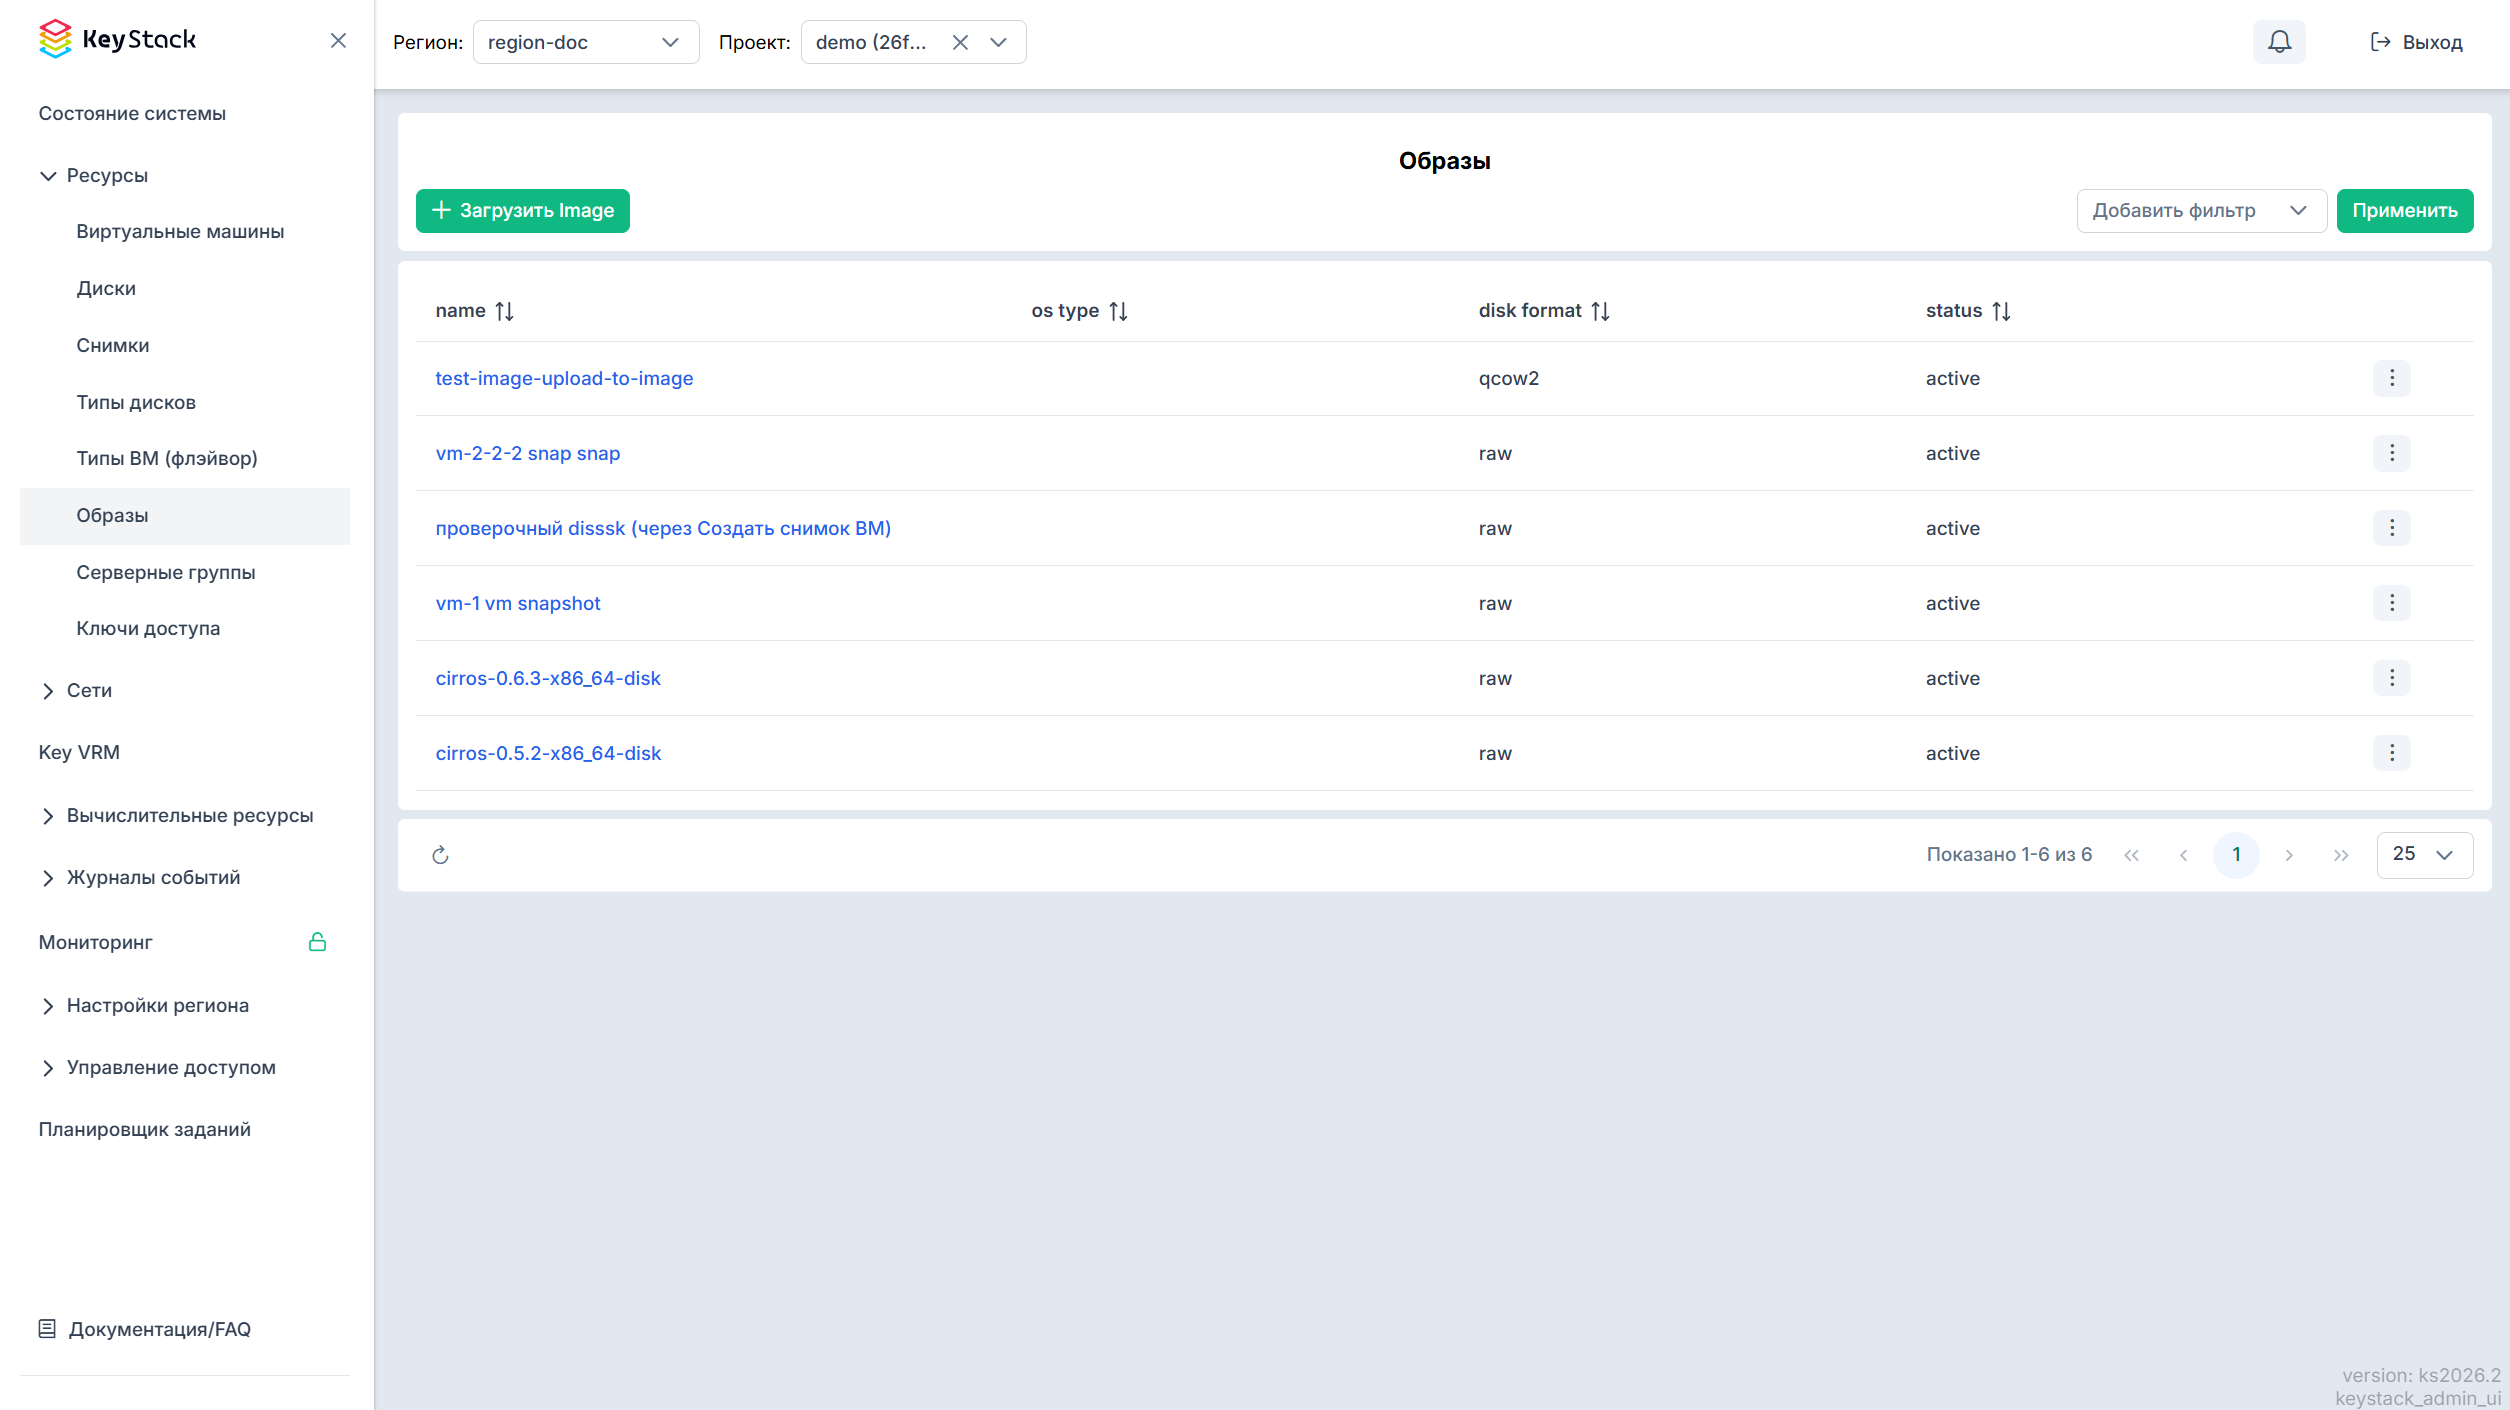The width and height of the screenshot is (2510, 1410).
Task: Click qcow2 disk format cell
Action: (x=1509, y=378)
